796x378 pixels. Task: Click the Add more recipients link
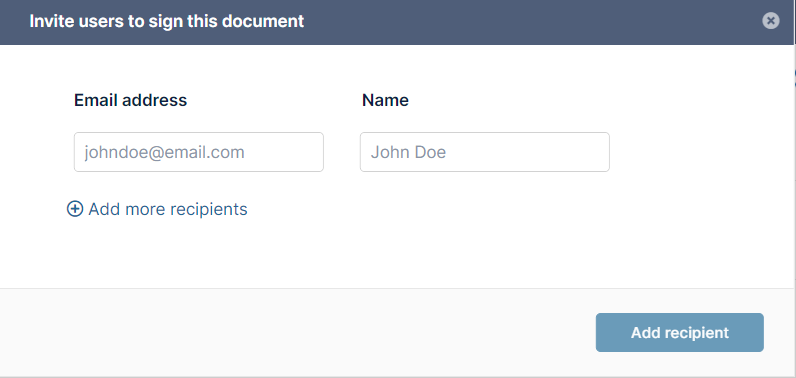[x=157, y=209]
